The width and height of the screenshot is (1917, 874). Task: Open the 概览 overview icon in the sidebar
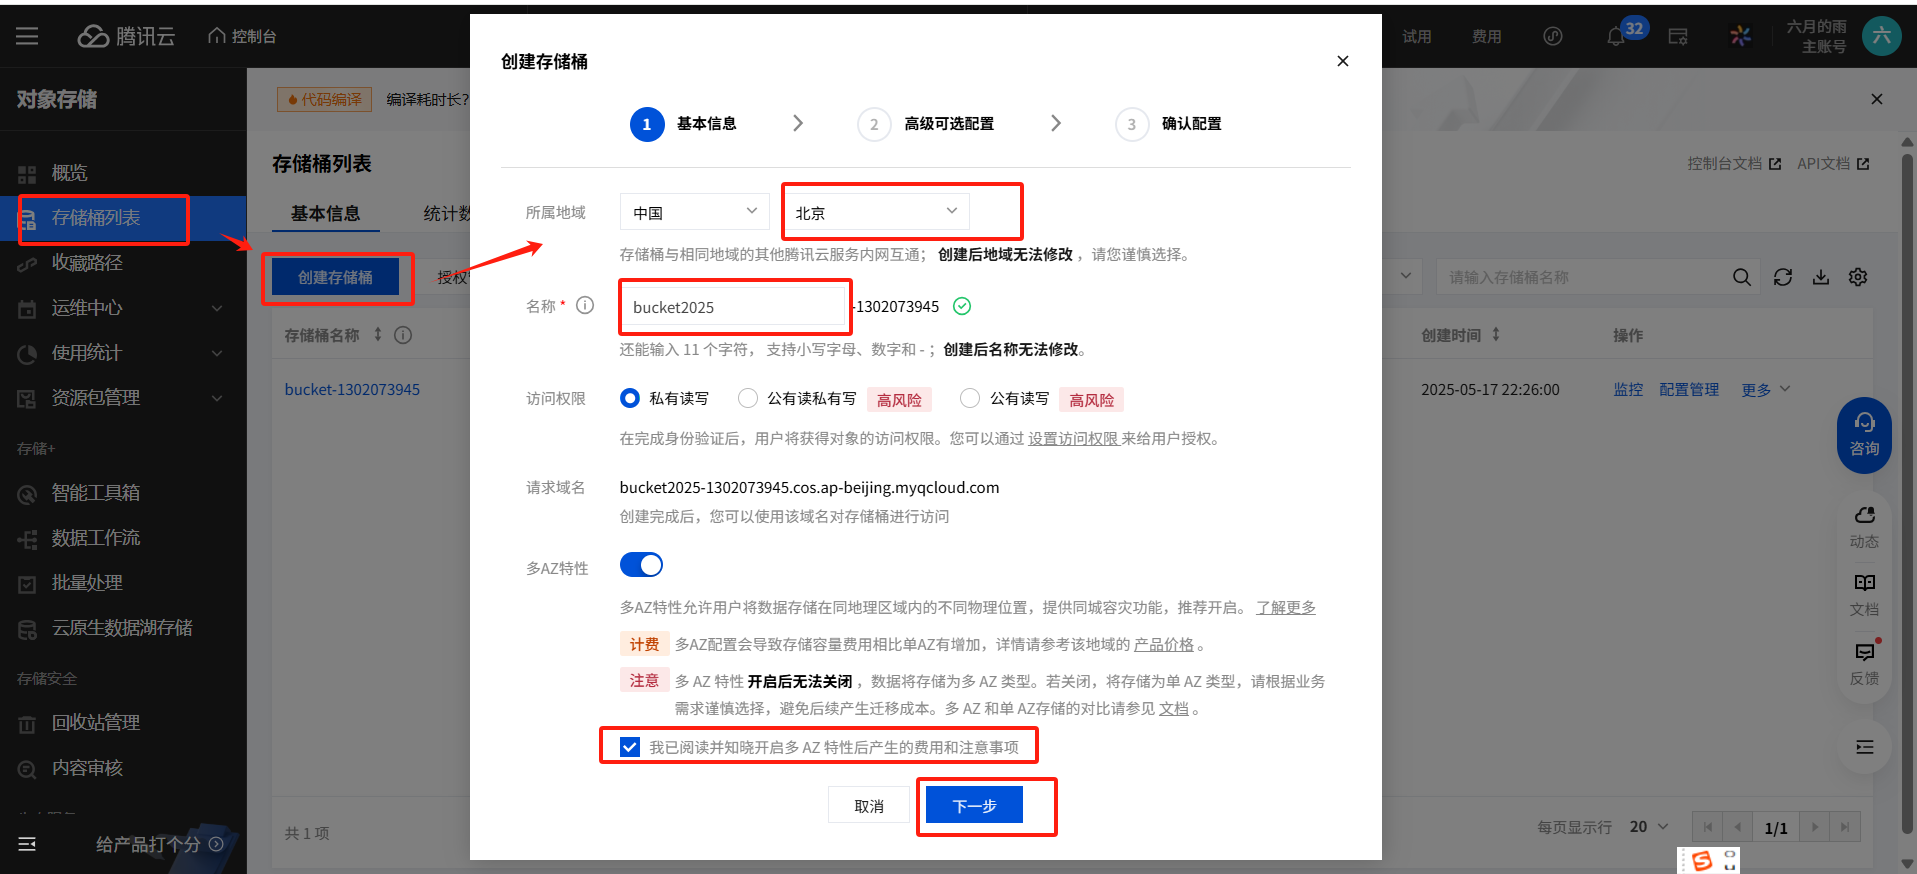pos(27,174)
